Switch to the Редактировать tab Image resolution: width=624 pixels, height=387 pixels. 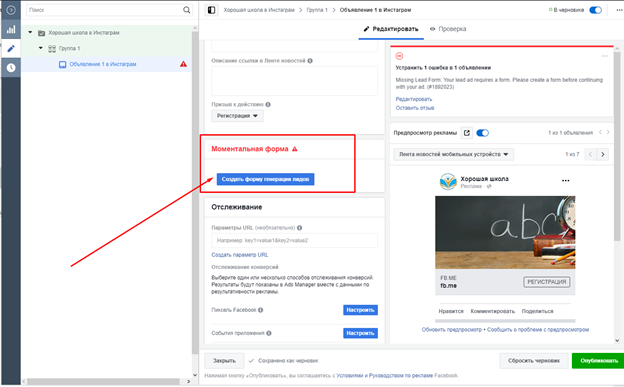pos(391,29)
